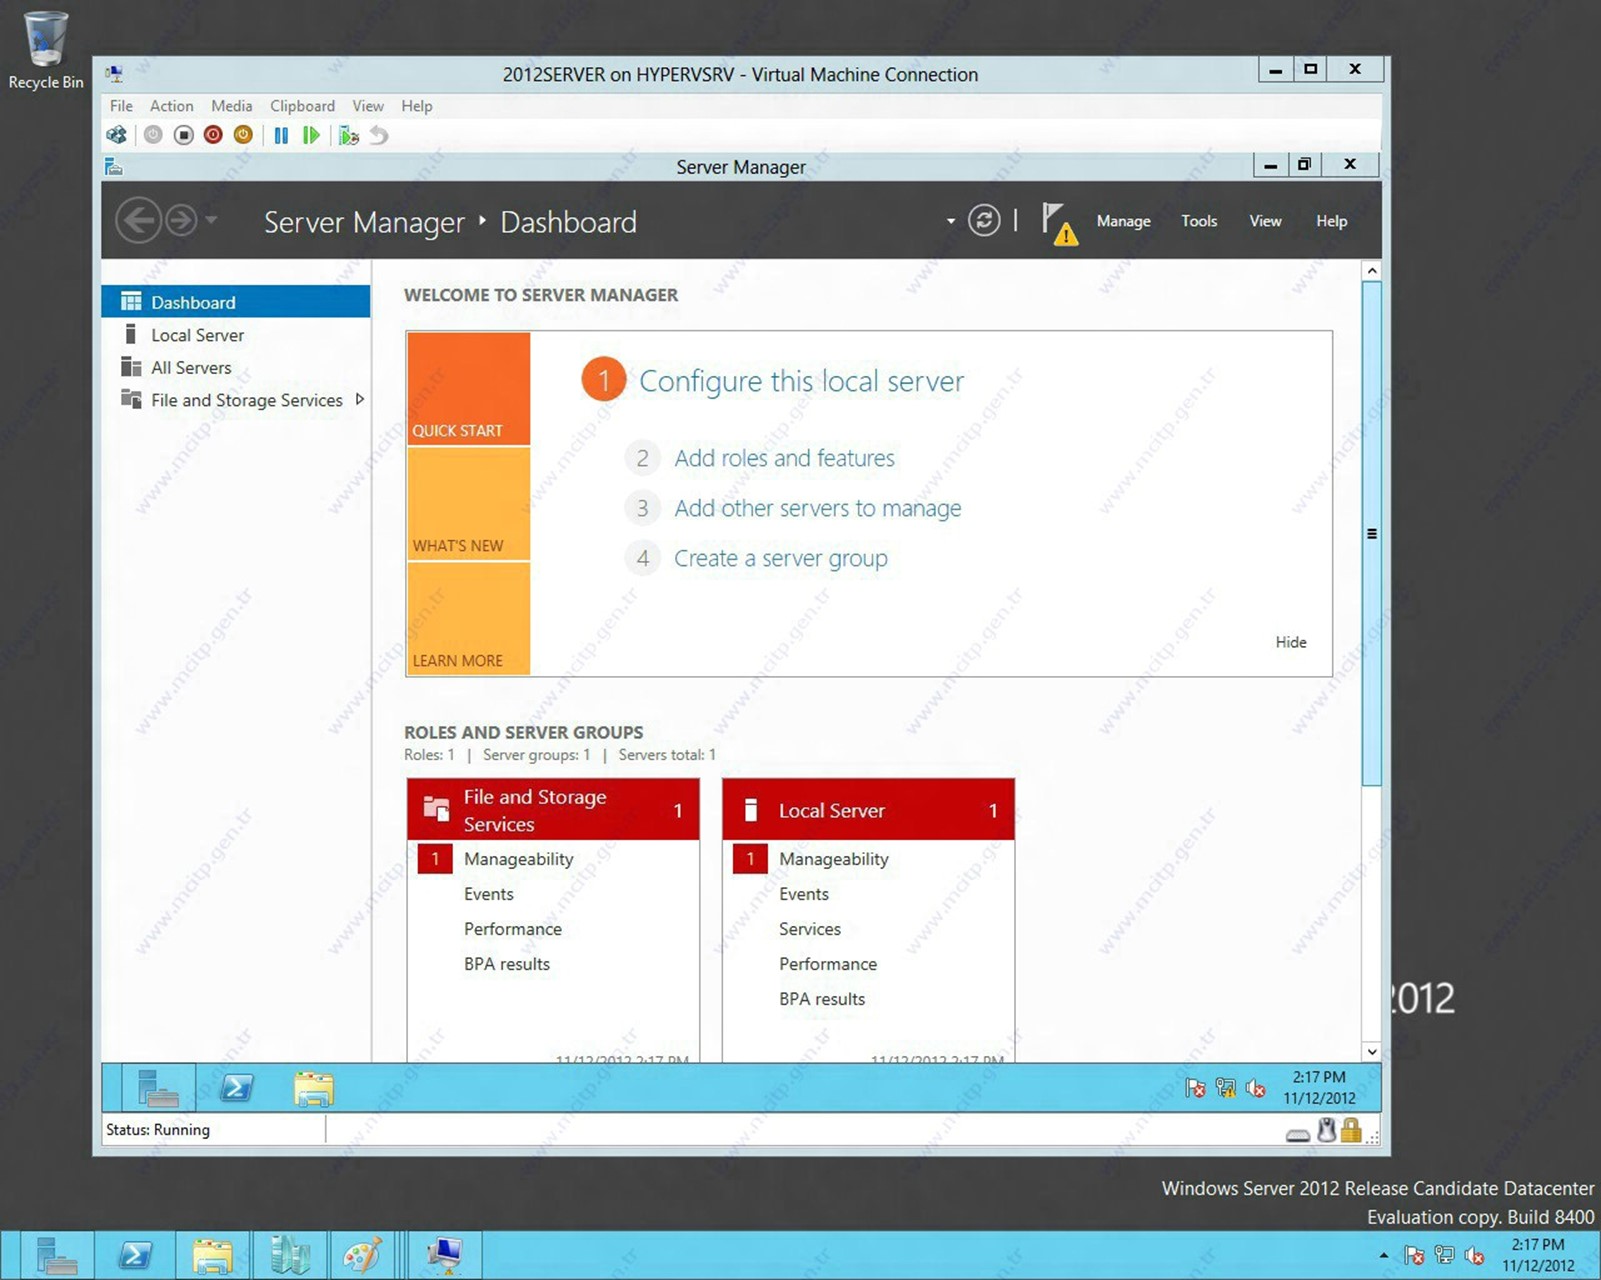Open the Action menu
This screenshot has height=1280, width=1601.
[172, 106]
